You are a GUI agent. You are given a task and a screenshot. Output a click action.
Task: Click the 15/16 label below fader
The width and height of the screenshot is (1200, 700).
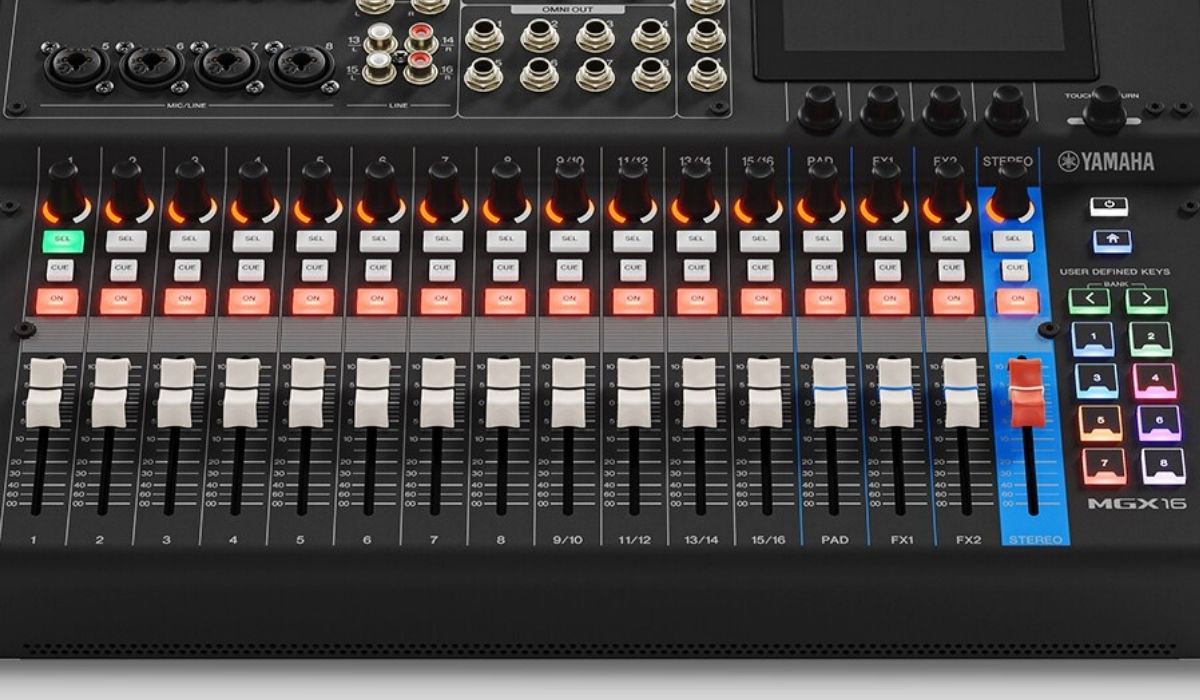(769, 540)
